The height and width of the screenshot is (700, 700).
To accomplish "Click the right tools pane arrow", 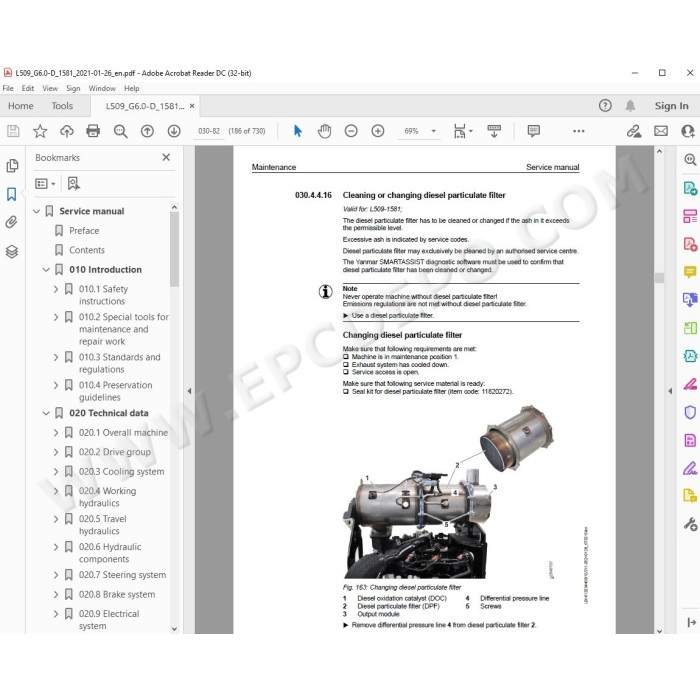I will click(x=670, y=391).
